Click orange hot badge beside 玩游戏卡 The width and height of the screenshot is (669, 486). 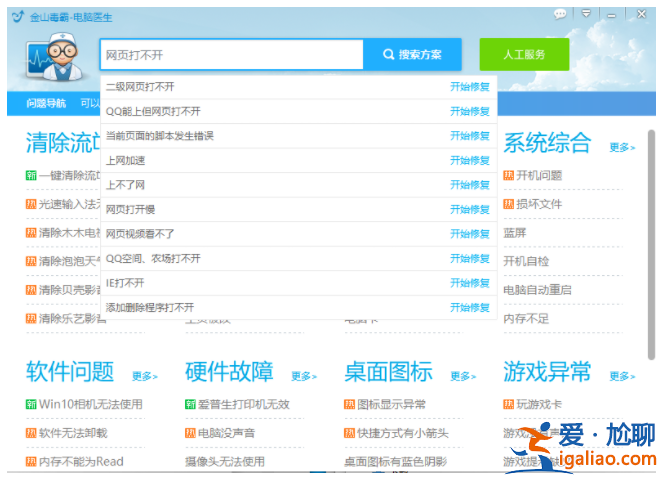coord(509,405)
